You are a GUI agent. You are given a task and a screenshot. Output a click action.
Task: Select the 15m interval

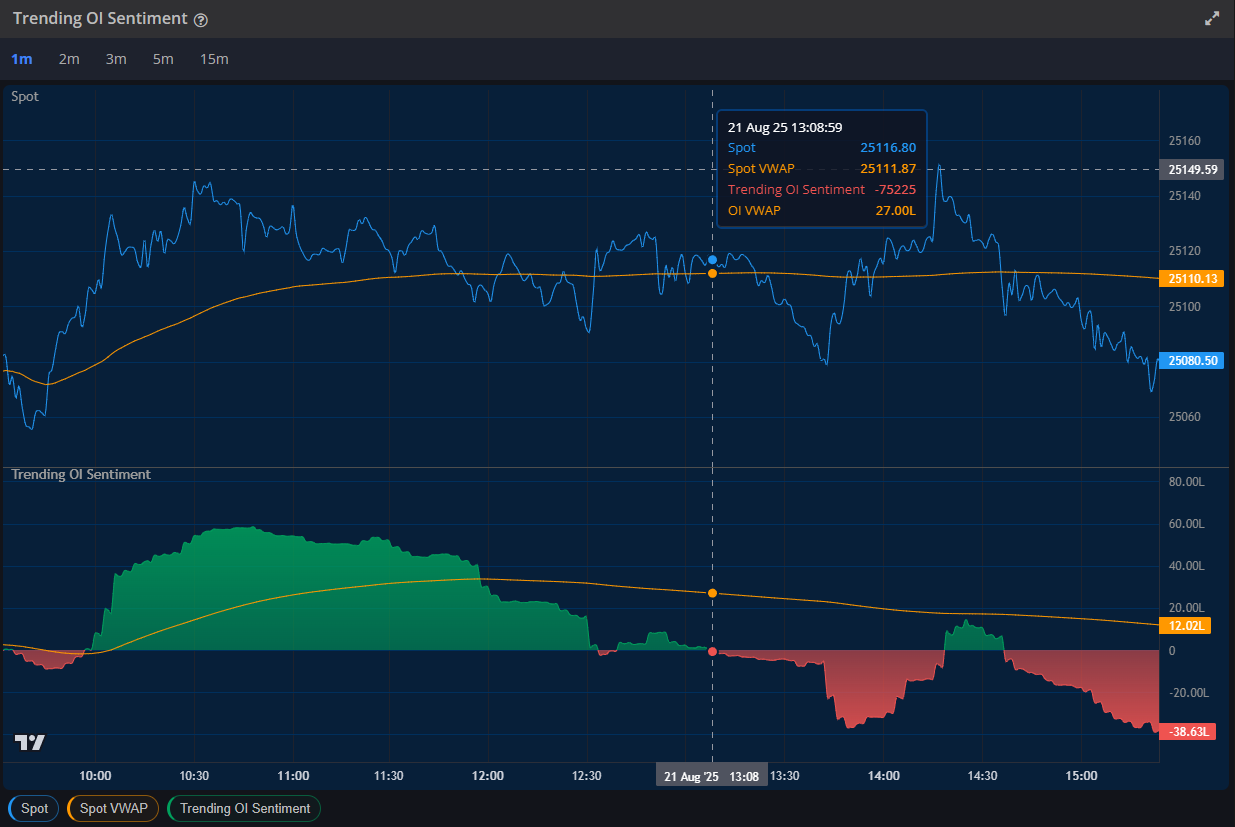pos(214,59)
